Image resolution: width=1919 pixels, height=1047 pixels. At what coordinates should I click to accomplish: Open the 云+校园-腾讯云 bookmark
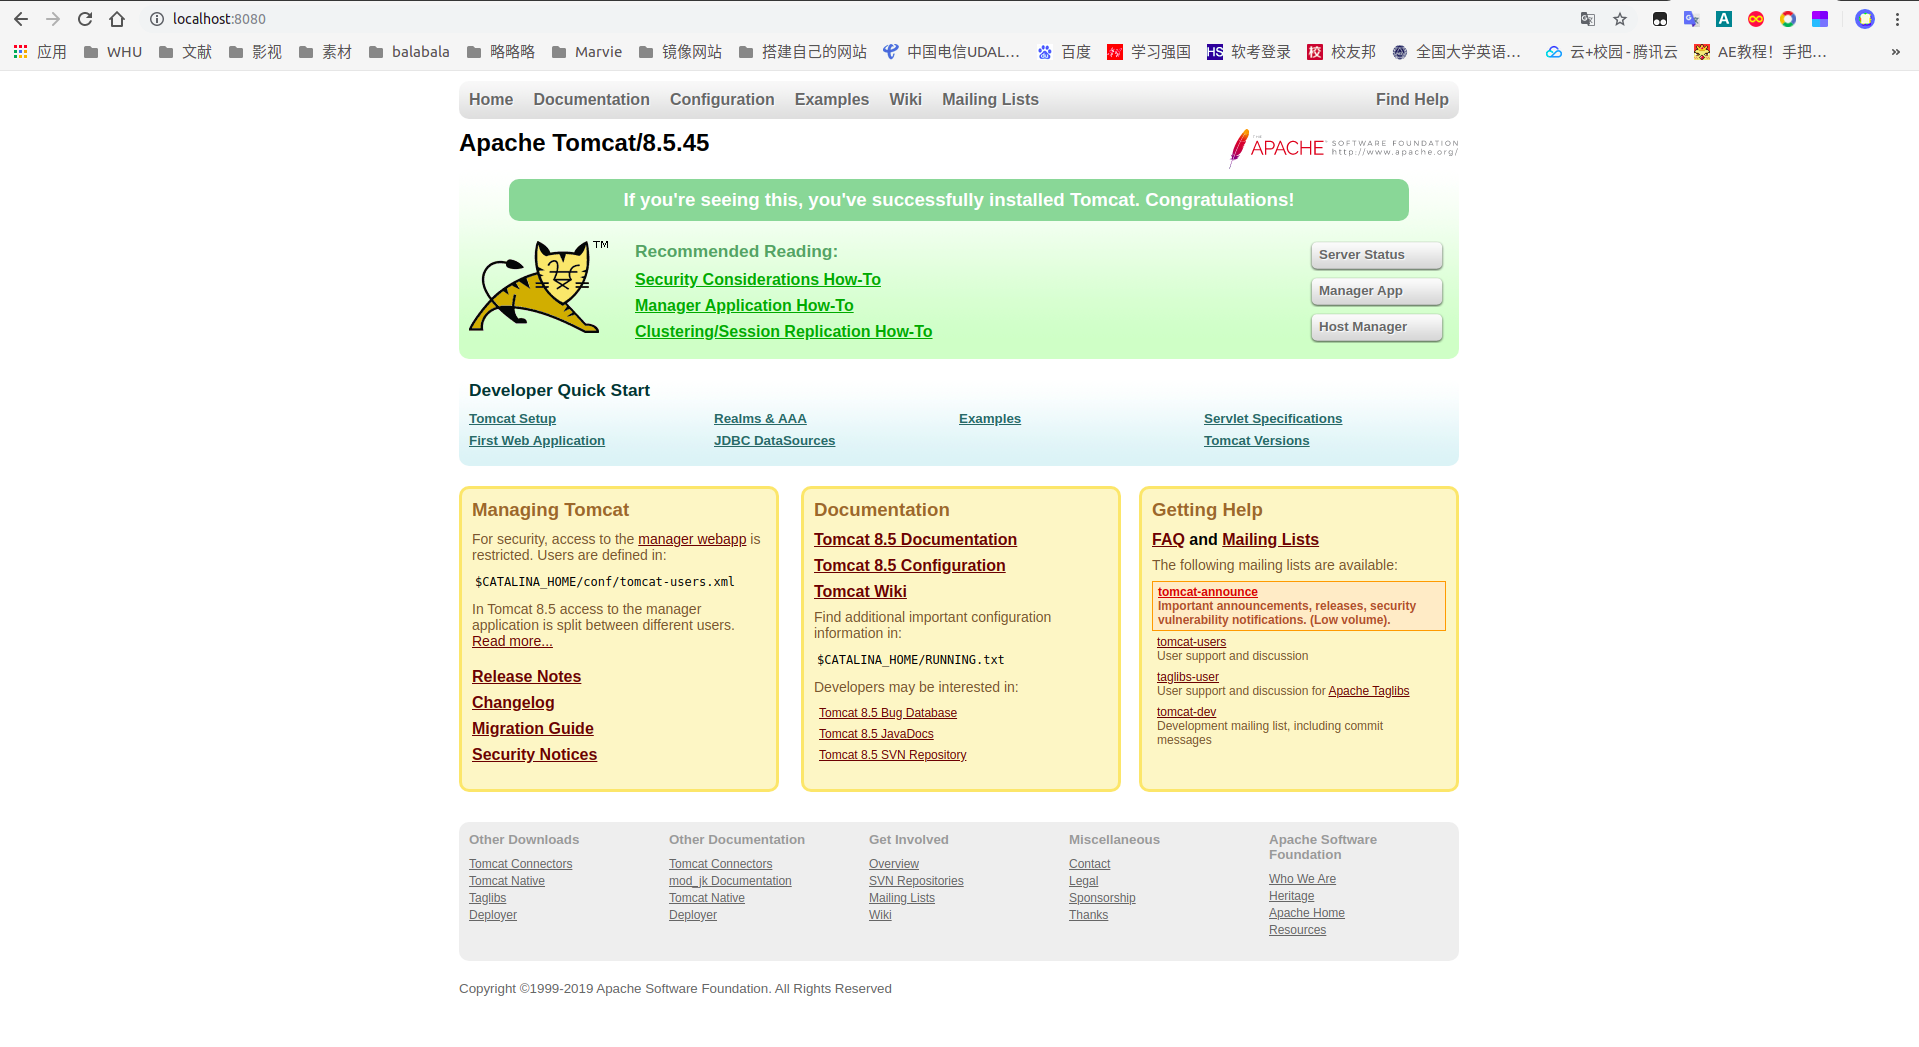(x=1612, y=52)
